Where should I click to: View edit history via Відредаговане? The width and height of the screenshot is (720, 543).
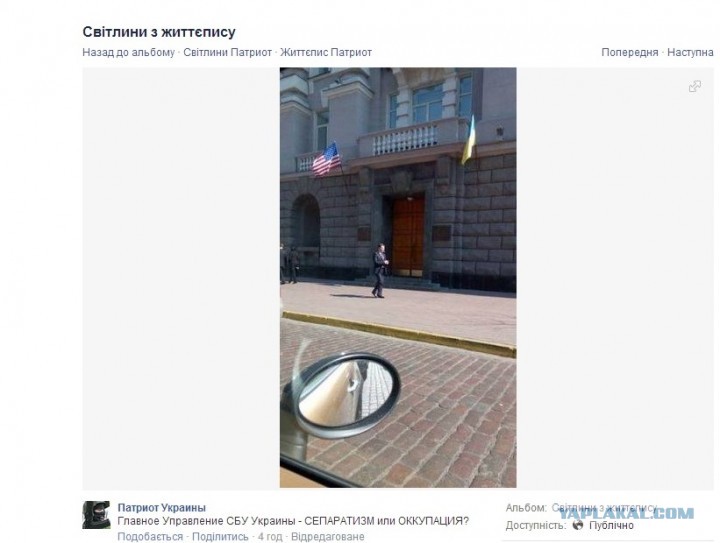pyautogui.click(x=327, y=537)
